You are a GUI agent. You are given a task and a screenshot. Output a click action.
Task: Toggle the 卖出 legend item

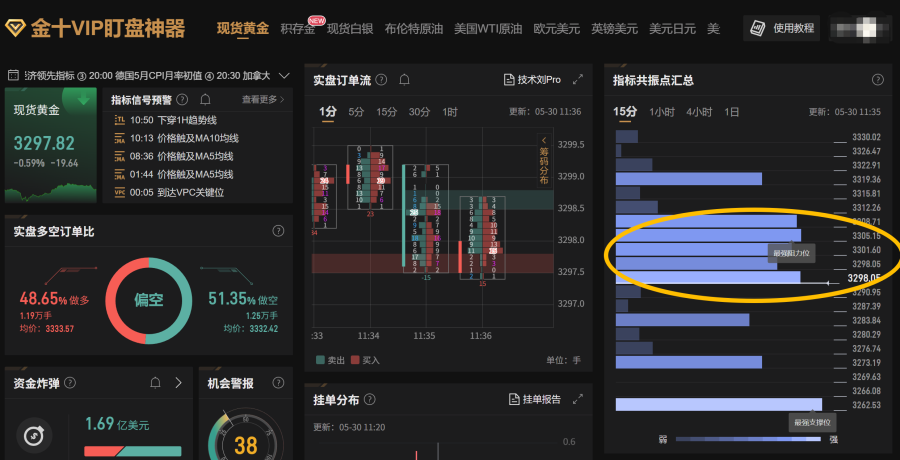coord(331,360)
